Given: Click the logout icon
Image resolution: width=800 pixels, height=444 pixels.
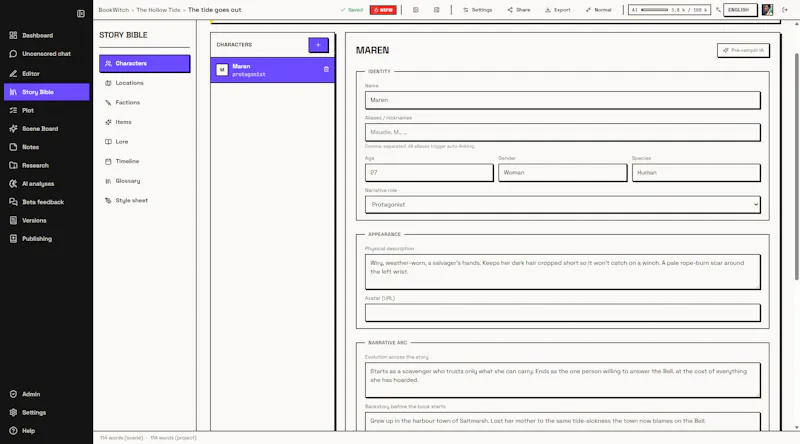Looking at the screenshot, I should point(785,10).
